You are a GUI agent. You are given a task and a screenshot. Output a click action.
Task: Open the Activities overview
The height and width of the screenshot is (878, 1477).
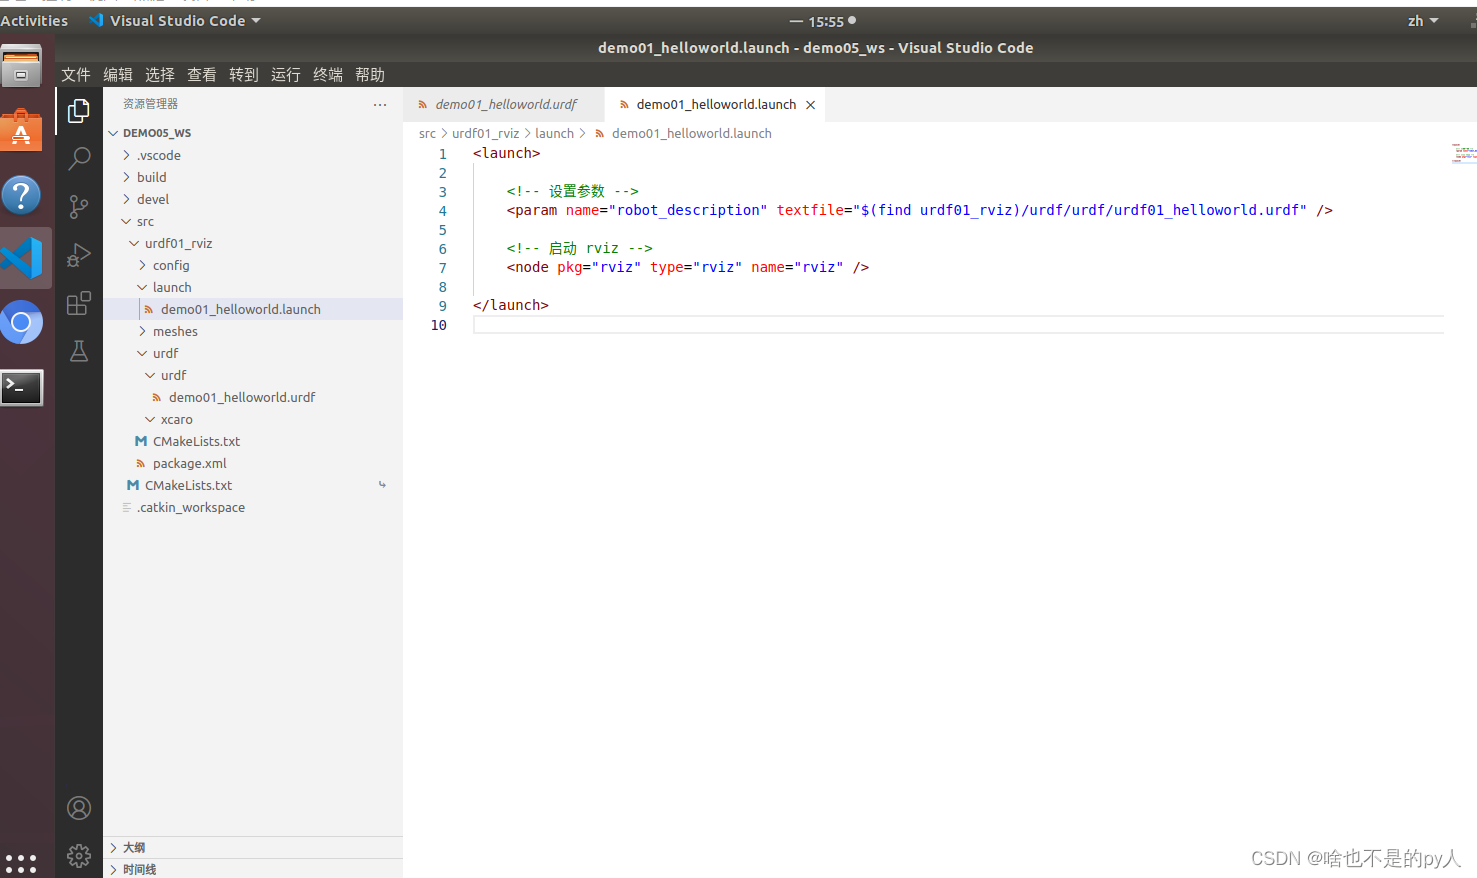[x=34, y=21]
